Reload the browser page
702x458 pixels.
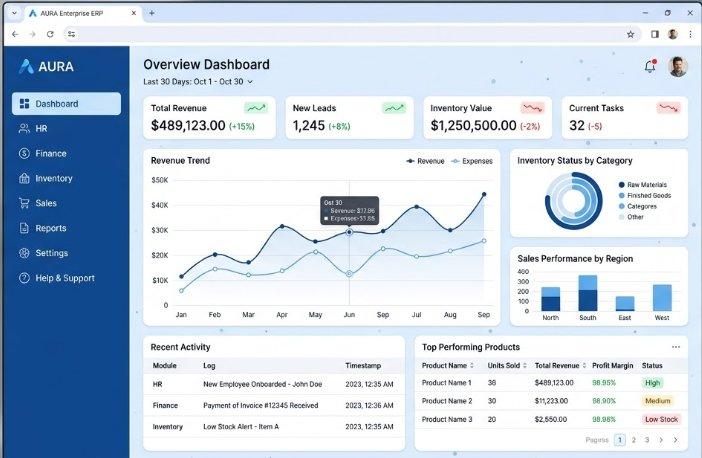[50, 34]
